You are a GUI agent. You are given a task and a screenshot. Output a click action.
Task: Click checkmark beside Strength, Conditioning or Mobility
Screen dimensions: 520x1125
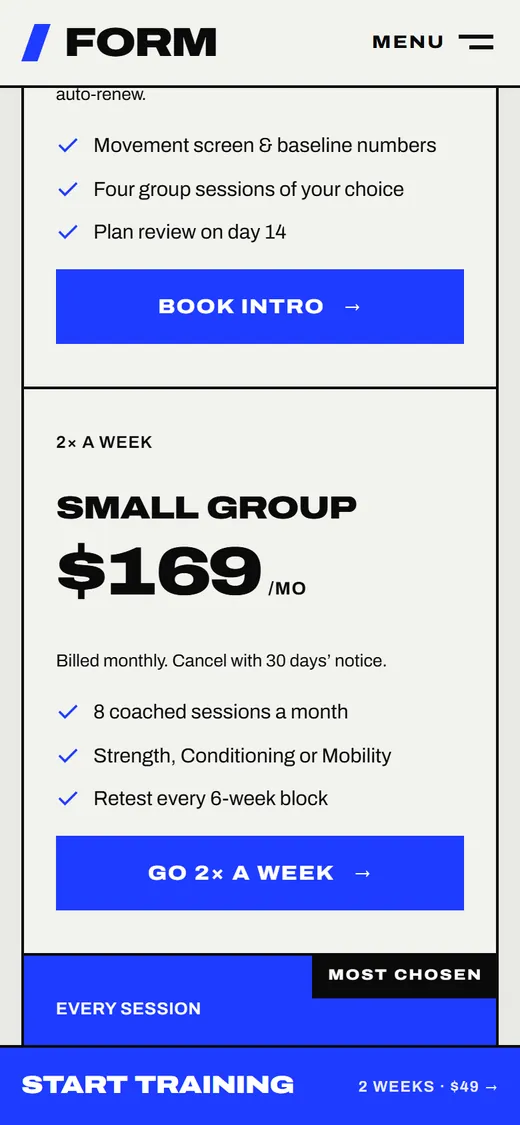[x=67, y=756]
